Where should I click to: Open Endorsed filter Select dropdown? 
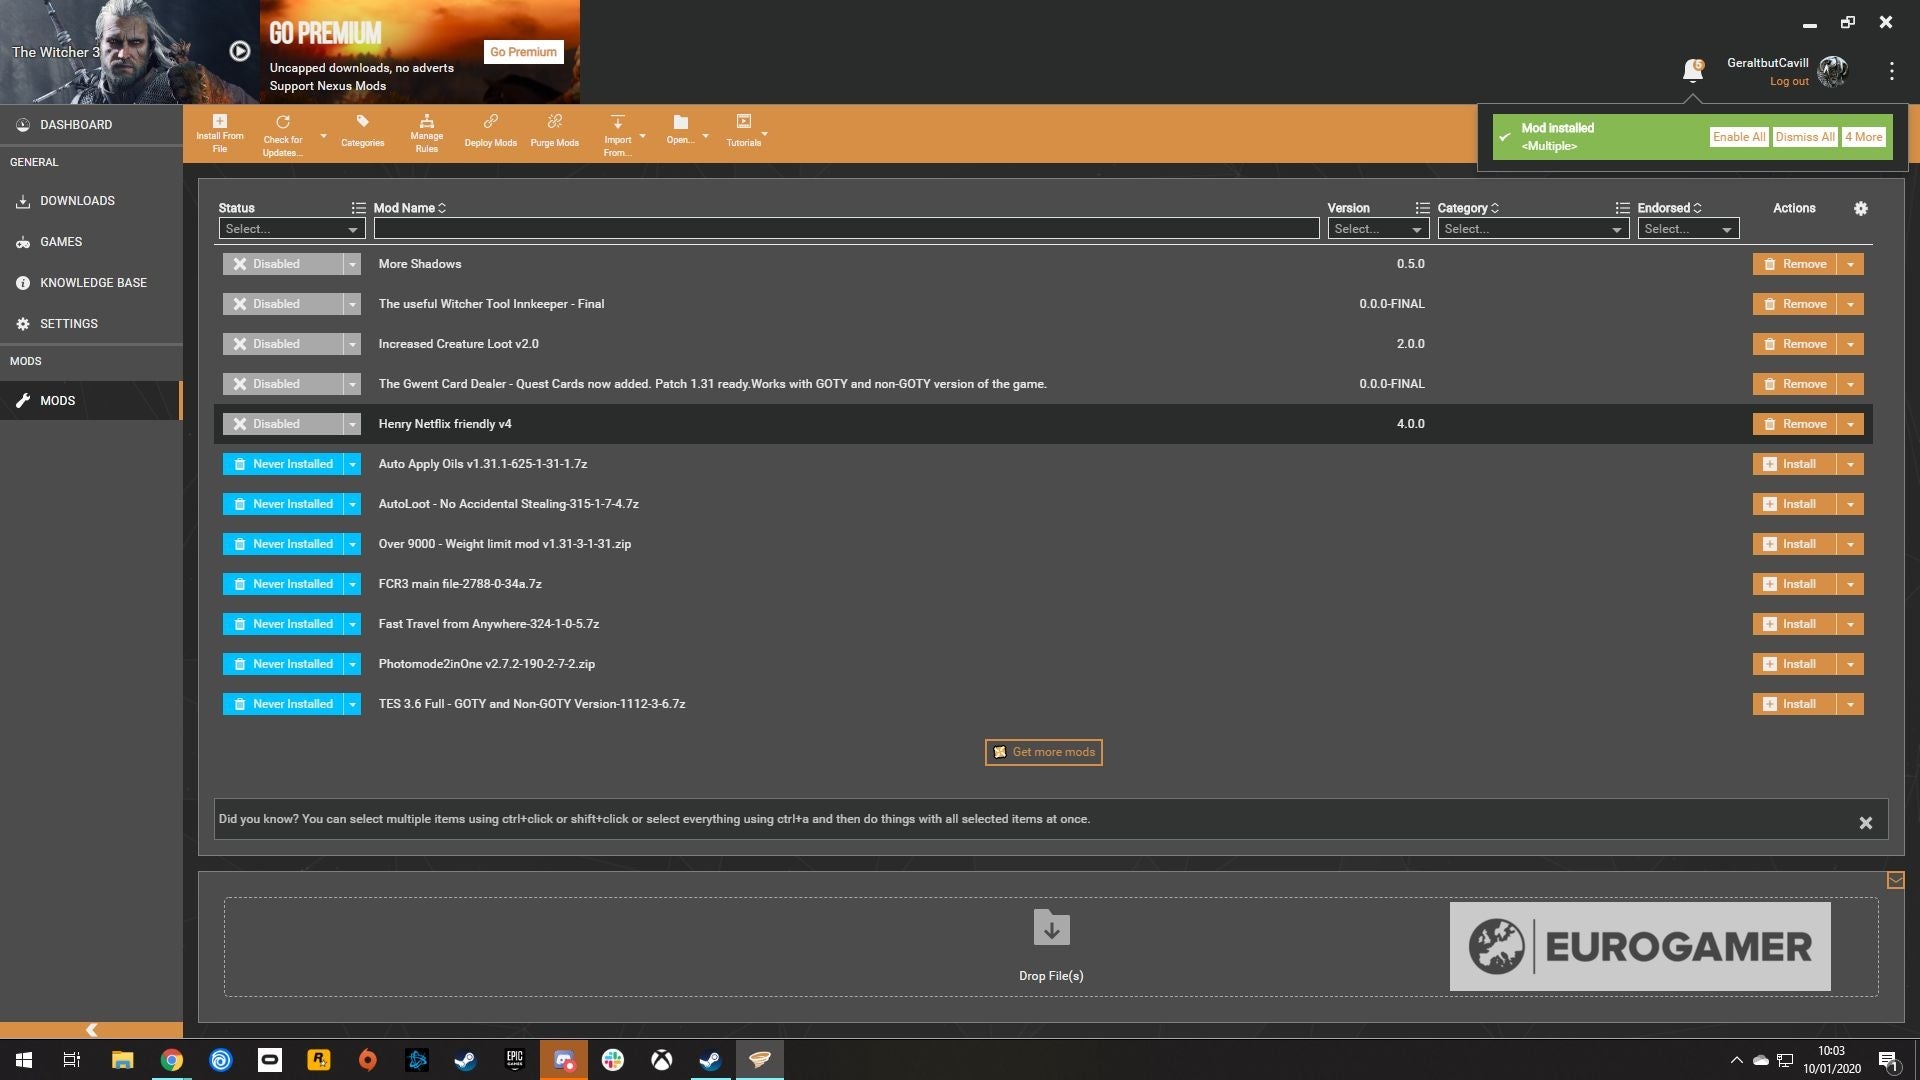[1687, 229]
